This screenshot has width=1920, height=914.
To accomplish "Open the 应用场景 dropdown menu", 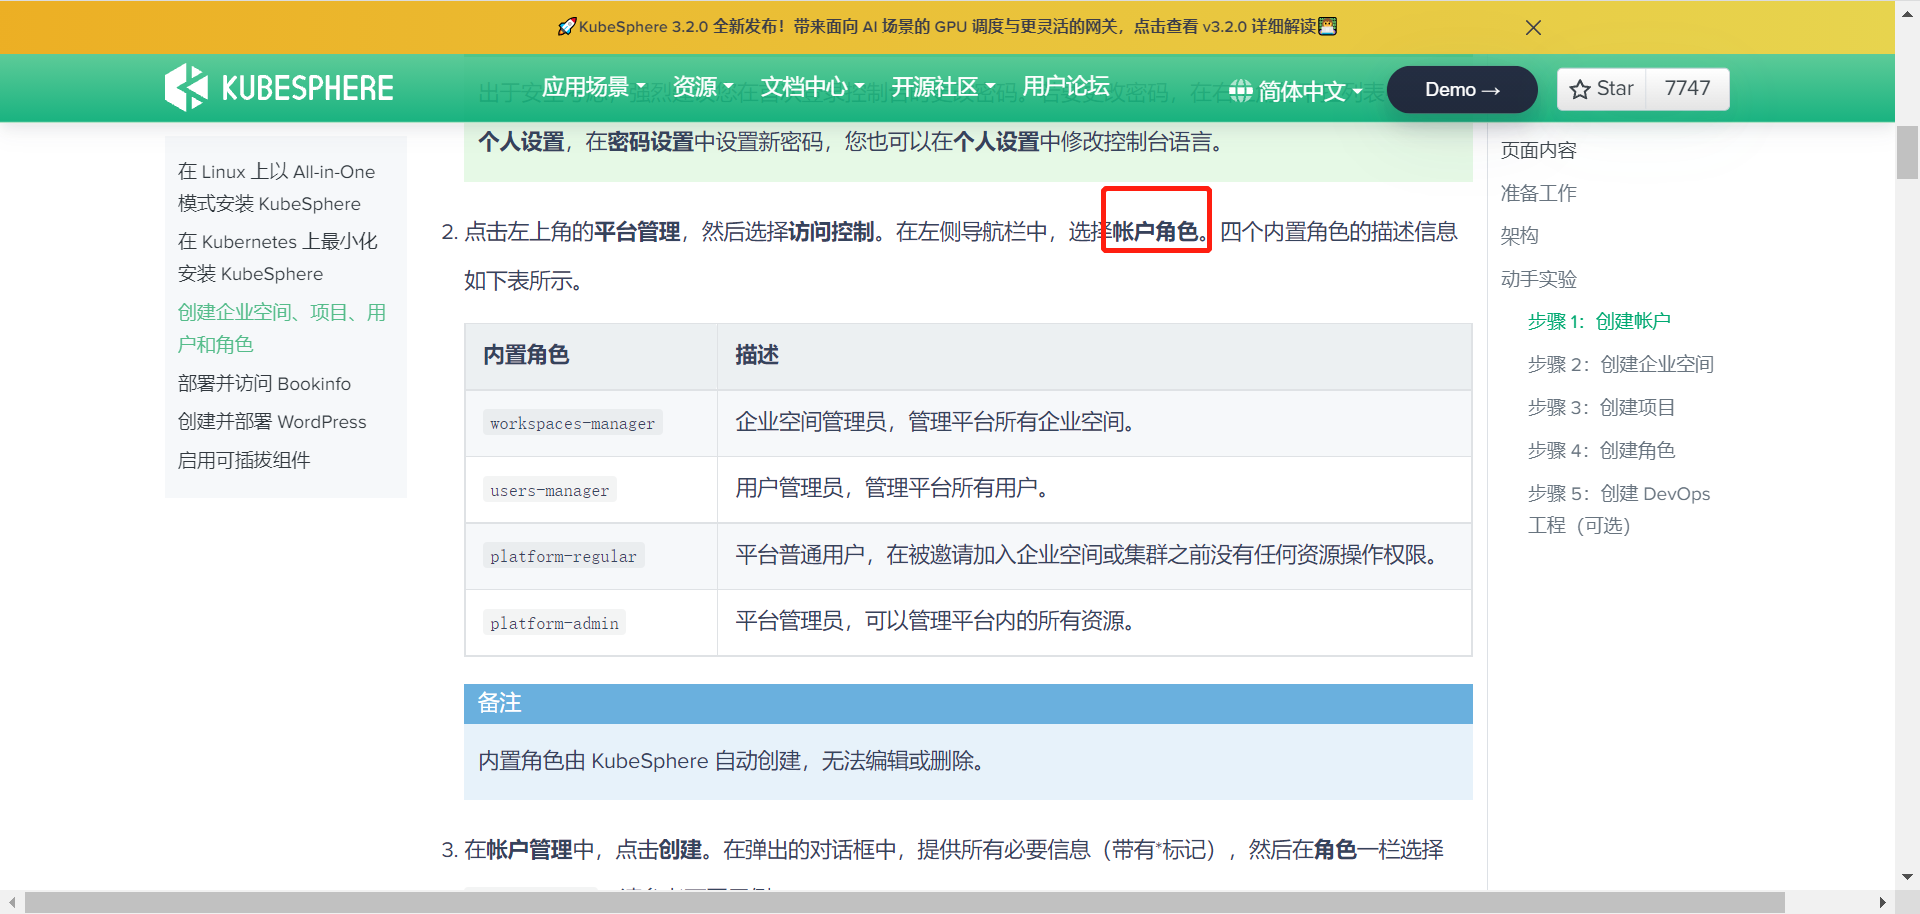I will [x=593, y=87].
